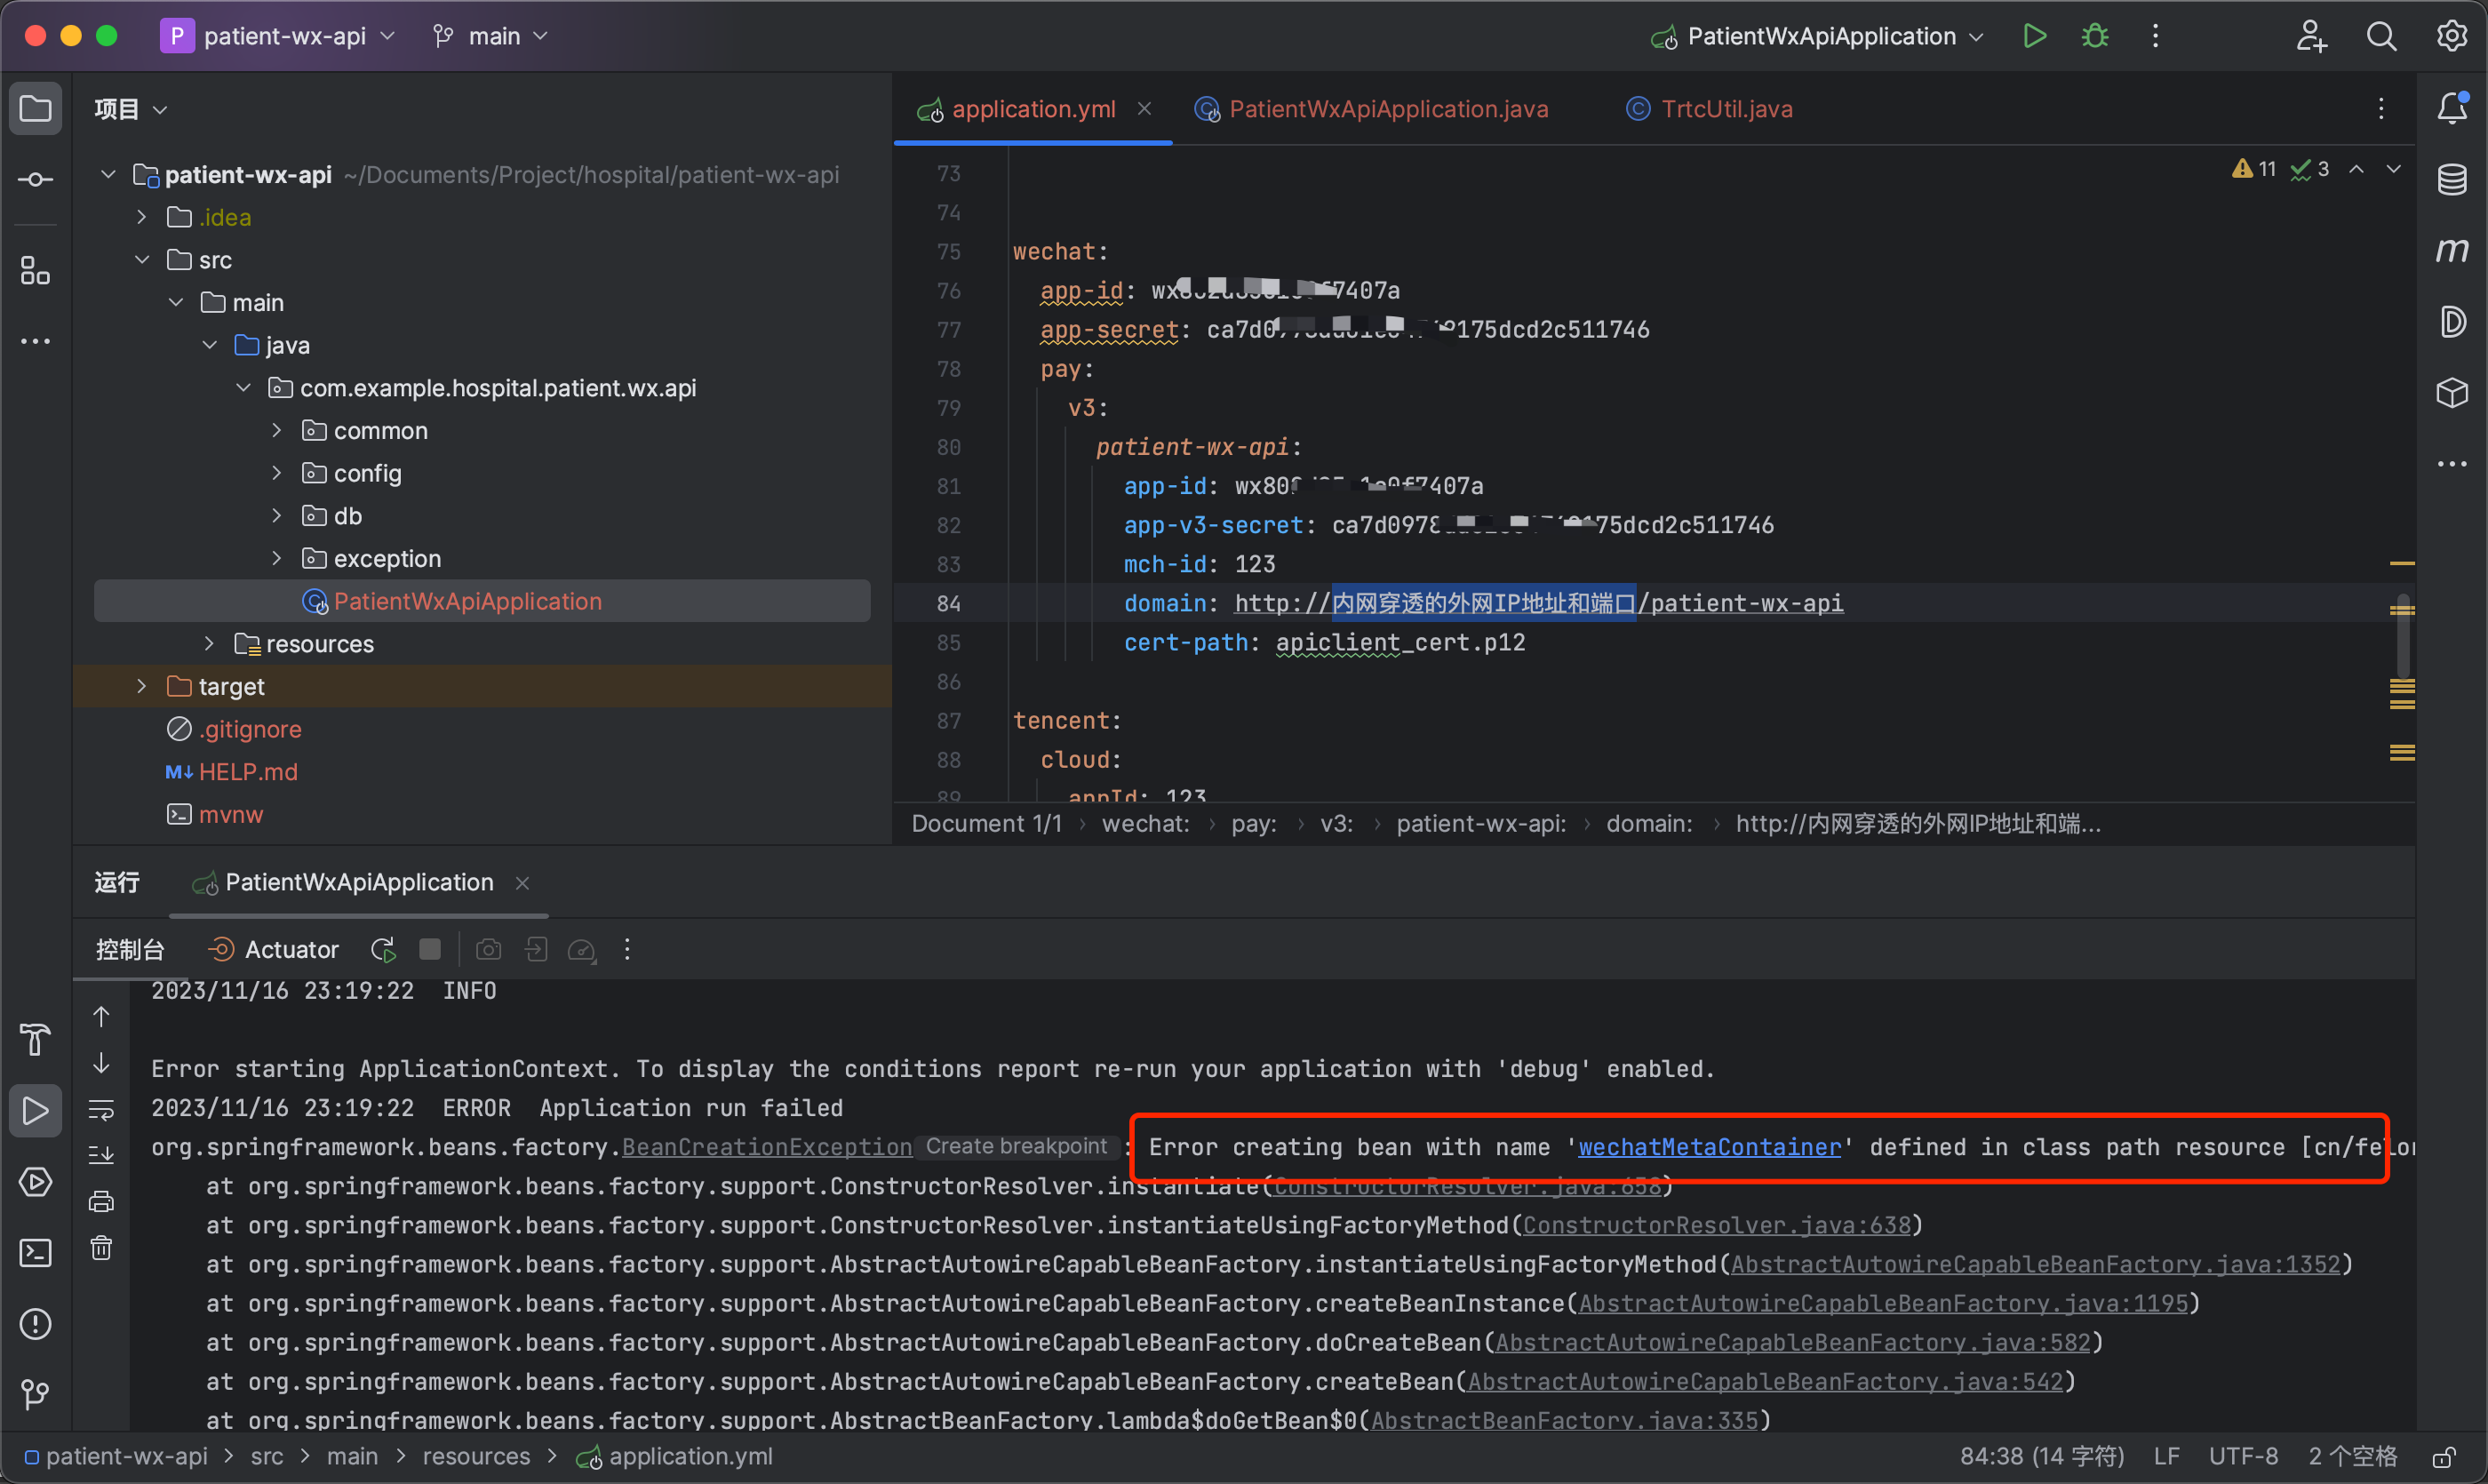Image resolution: width=2488 pixels, height=1484 pixels.
Task: Show more tool windows on left sidebar
Action: tap(36, 341)
